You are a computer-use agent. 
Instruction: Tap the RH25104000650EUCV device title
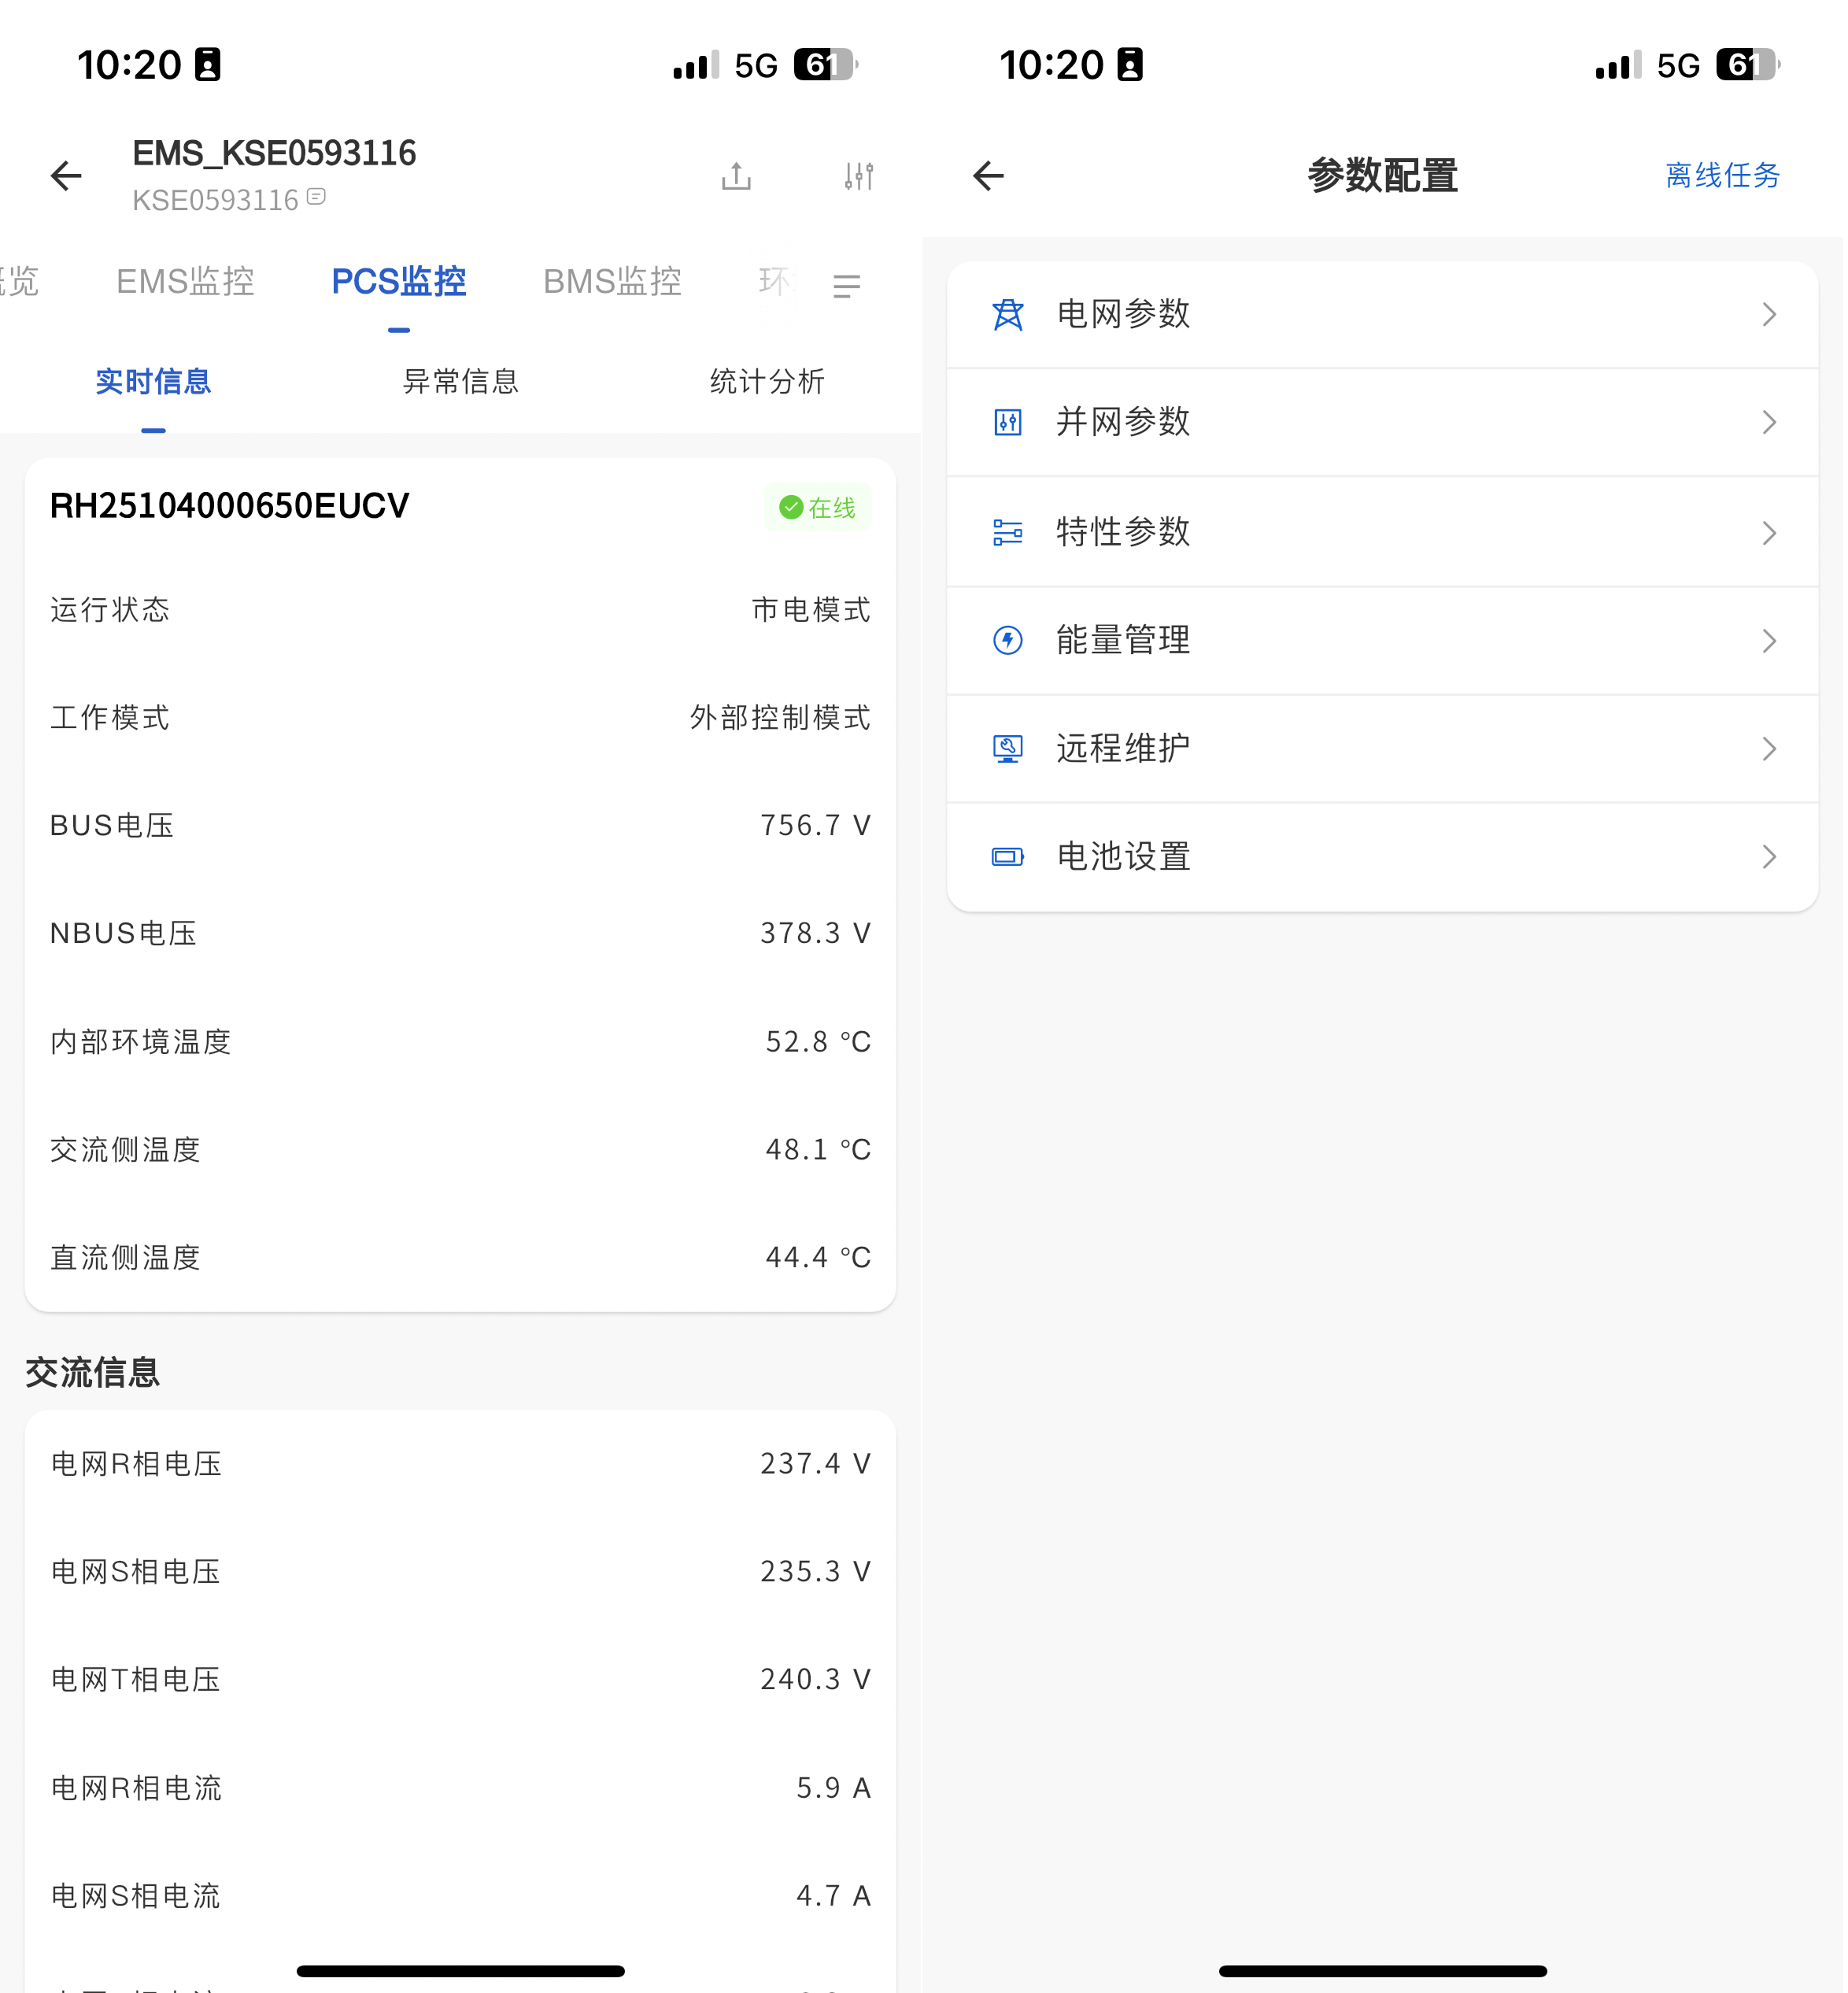(230, 506)
